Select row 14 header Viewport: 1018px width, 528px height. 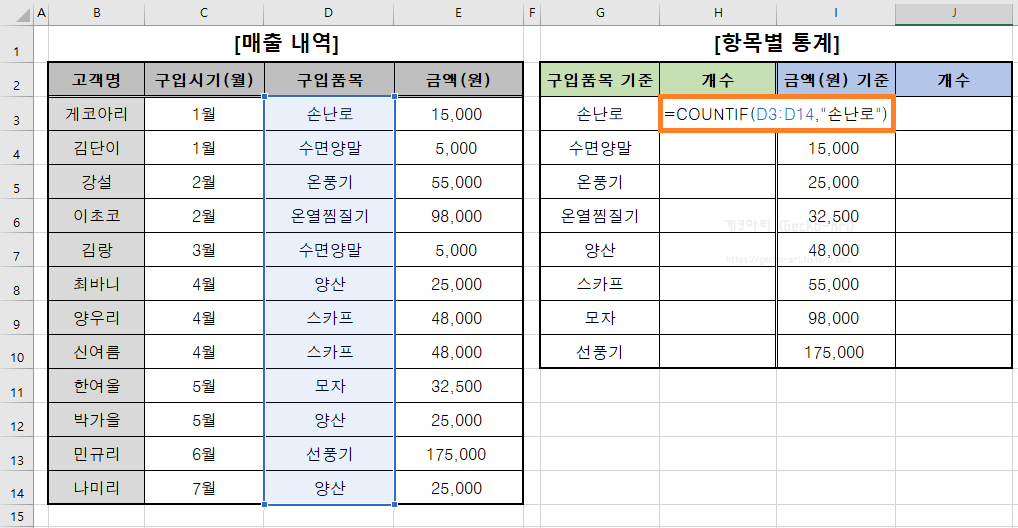point(16,488)
